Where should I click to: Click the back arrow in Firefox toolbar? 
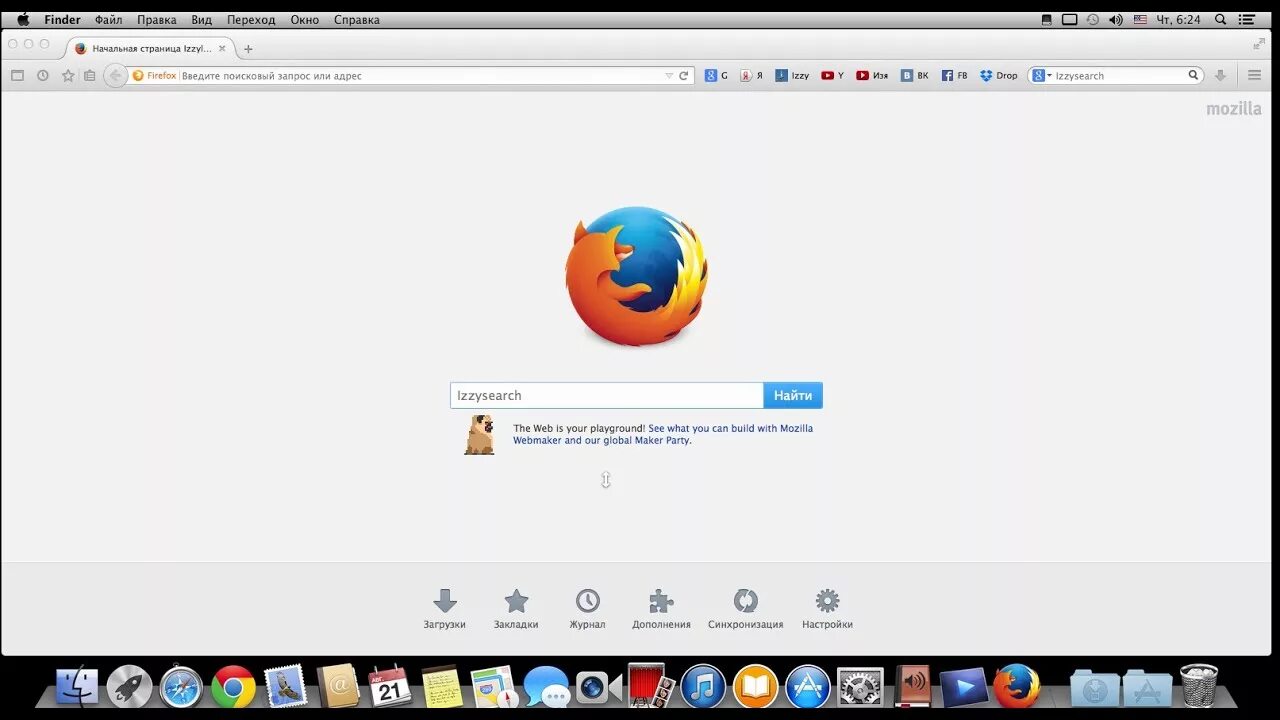click(x=115, y=76)
